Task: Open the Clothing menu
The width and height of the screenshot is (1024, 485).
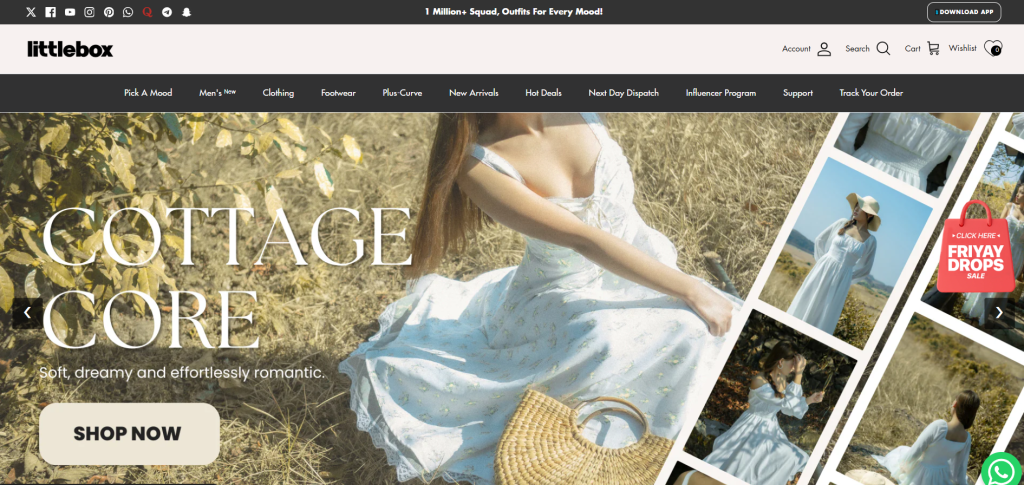Action: coord(278,93)
